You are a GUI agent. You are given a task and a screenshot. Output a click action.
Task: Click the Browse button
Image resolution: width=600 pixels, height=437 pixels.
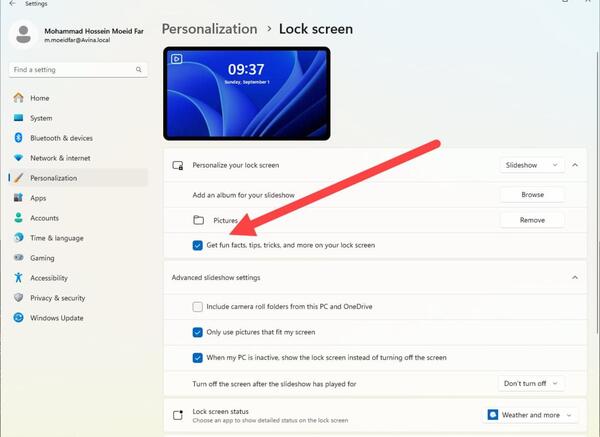532,194
